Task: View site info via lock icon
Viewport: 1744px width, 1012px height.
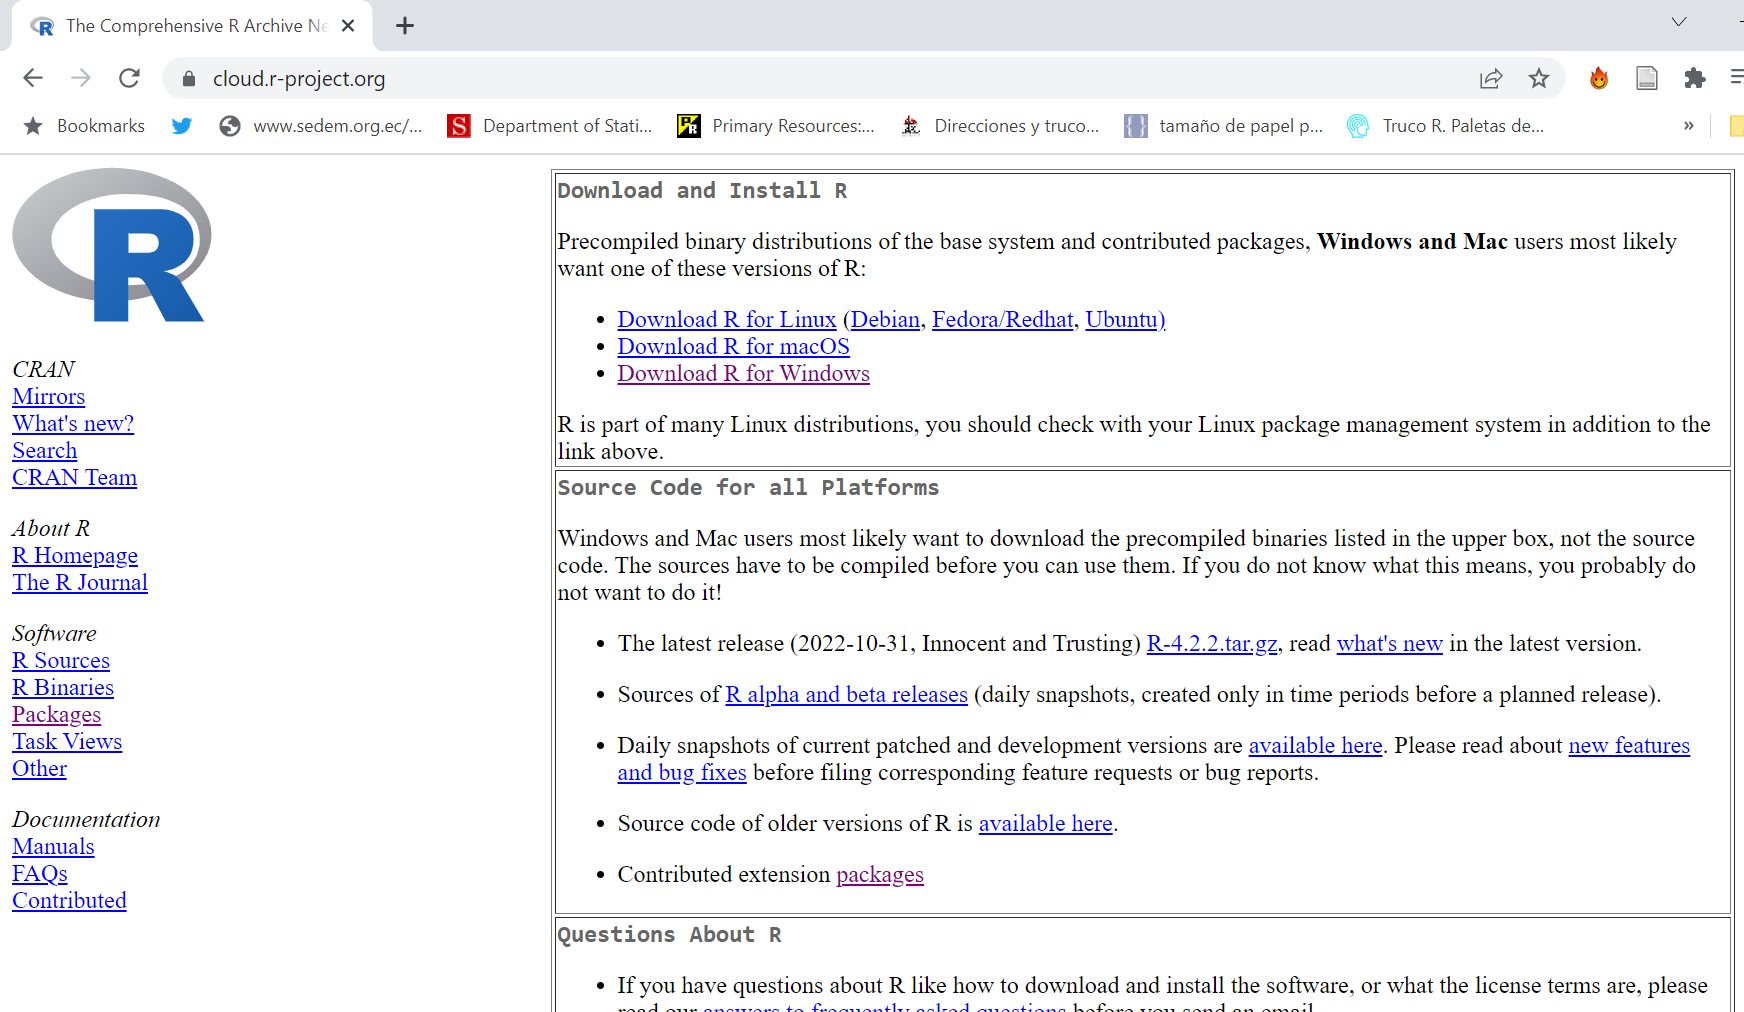Action: (189, 79)
